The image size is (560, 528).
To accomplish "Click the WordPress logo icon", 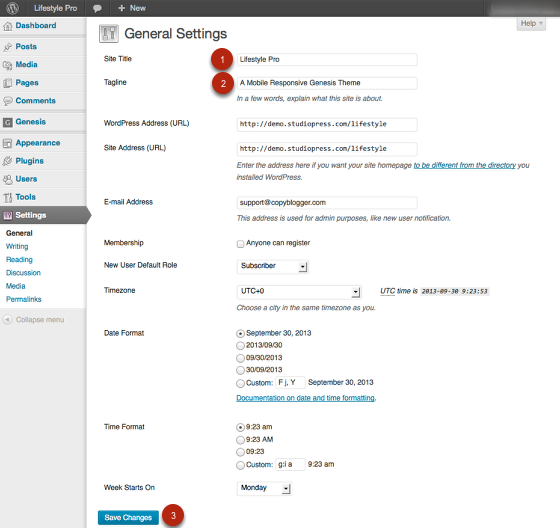I will (12, 8).
